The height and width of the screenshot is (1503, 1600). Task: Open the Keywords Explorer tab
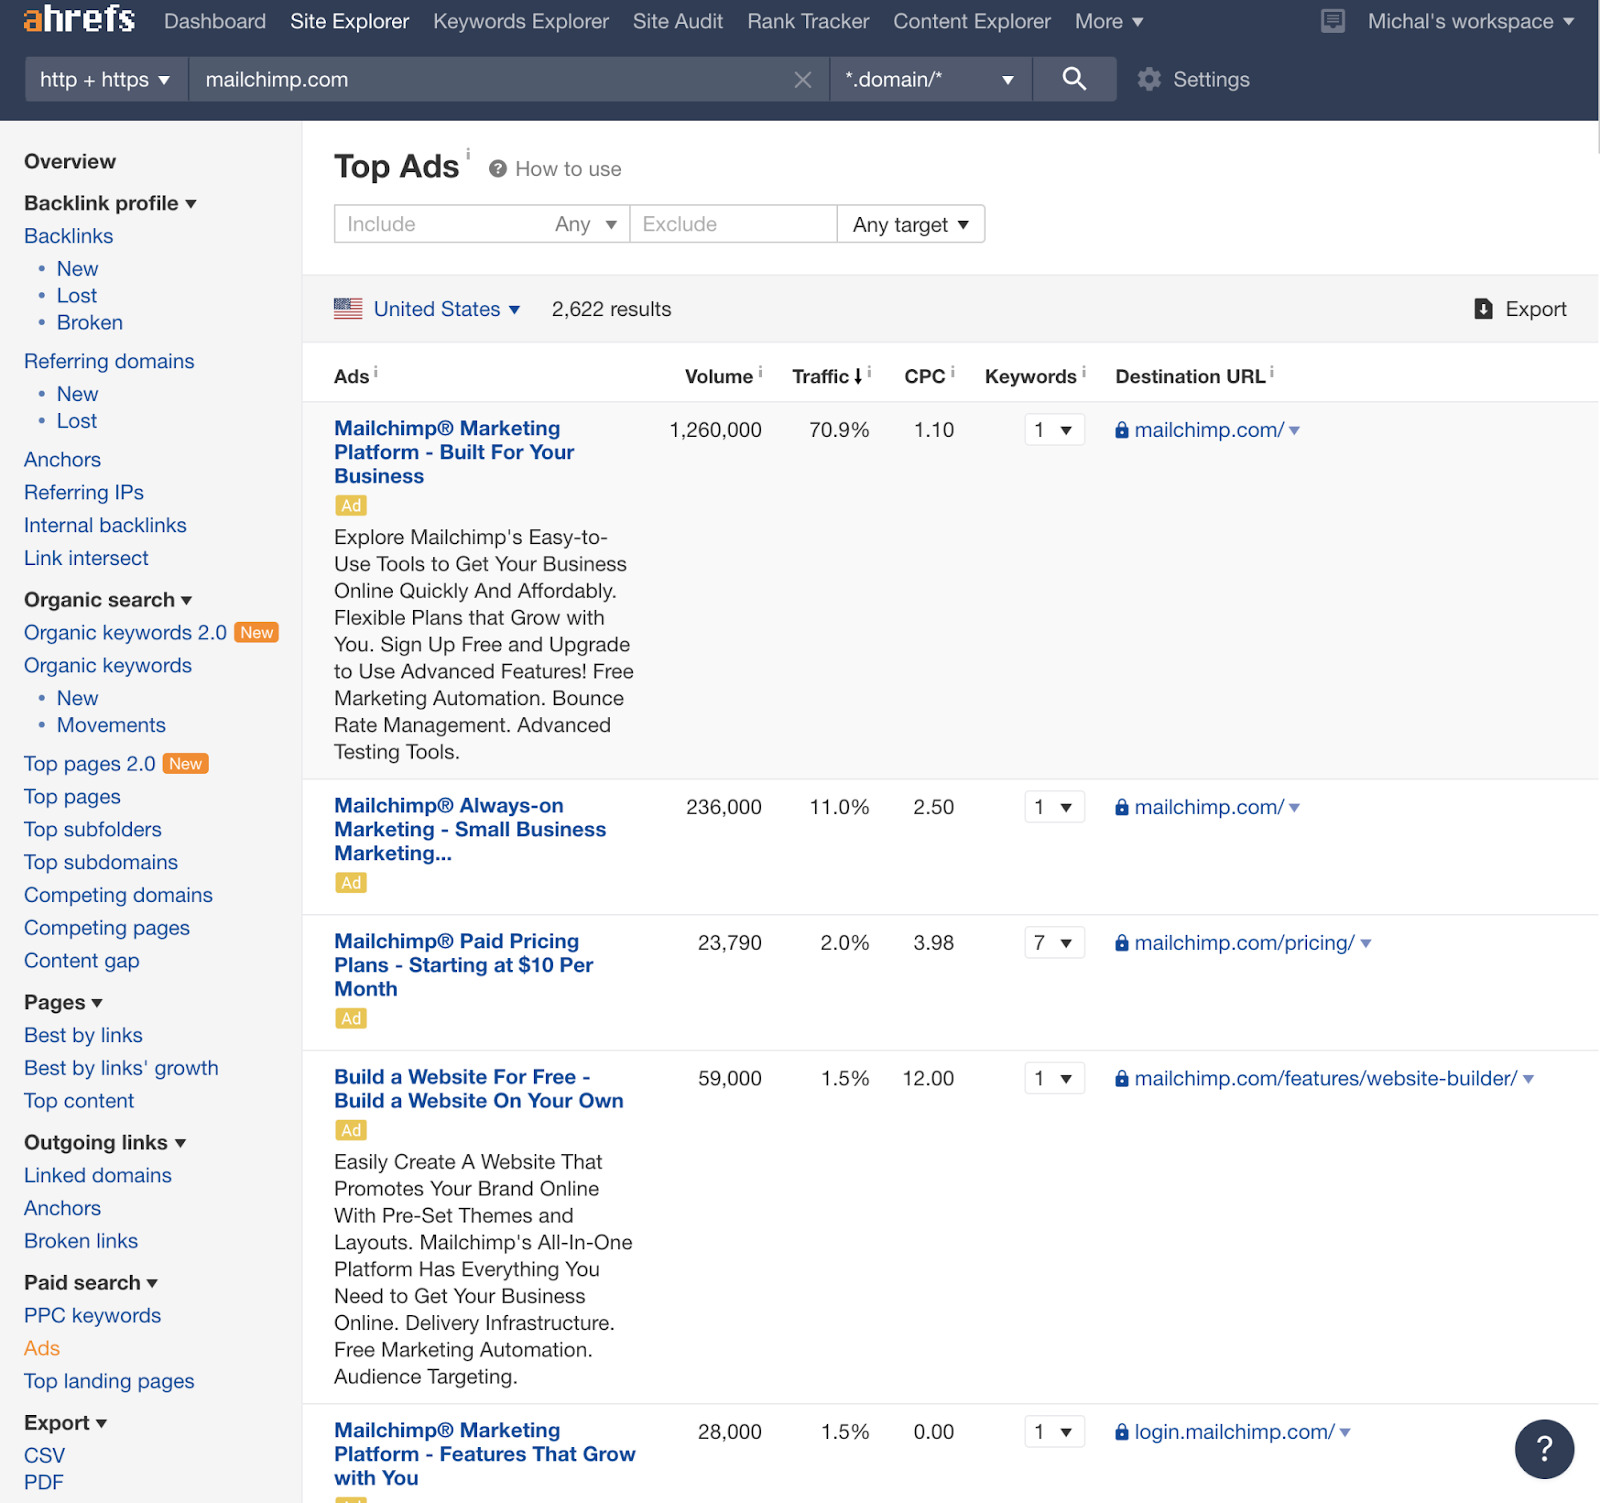coord(520,21)
